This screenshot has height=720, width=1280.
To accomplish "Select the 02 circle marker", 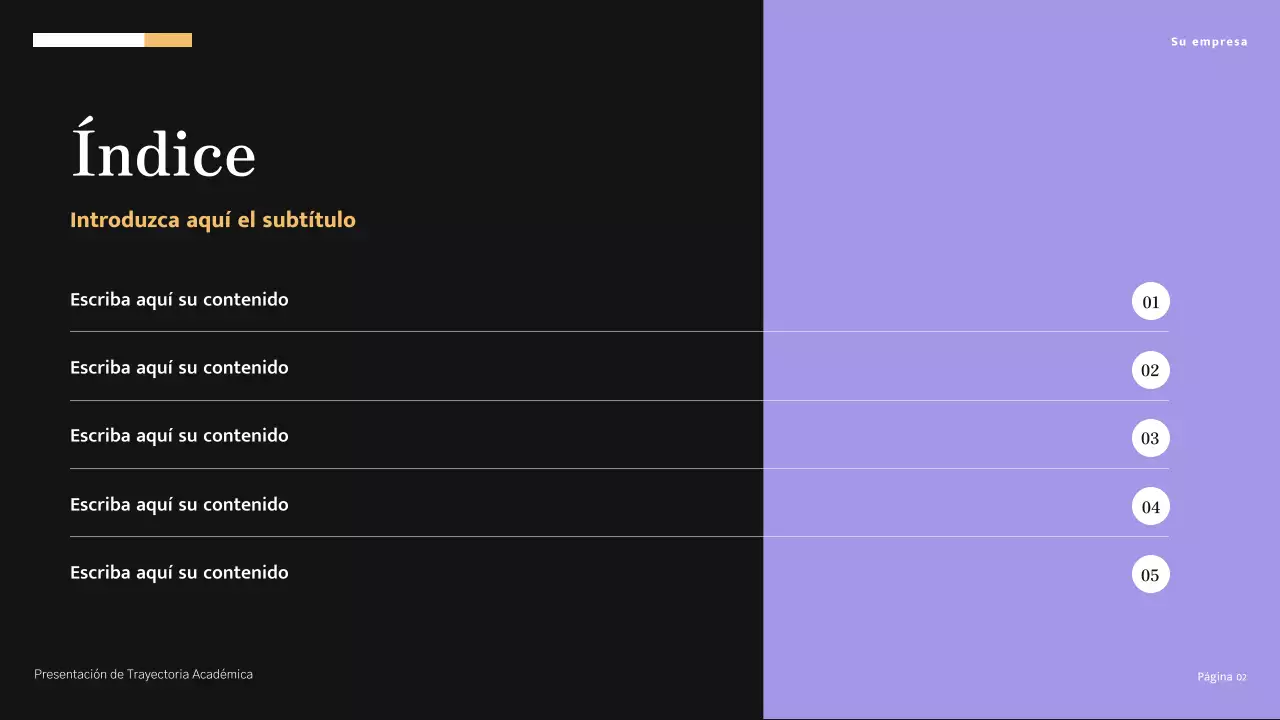I will [1150, 370].
